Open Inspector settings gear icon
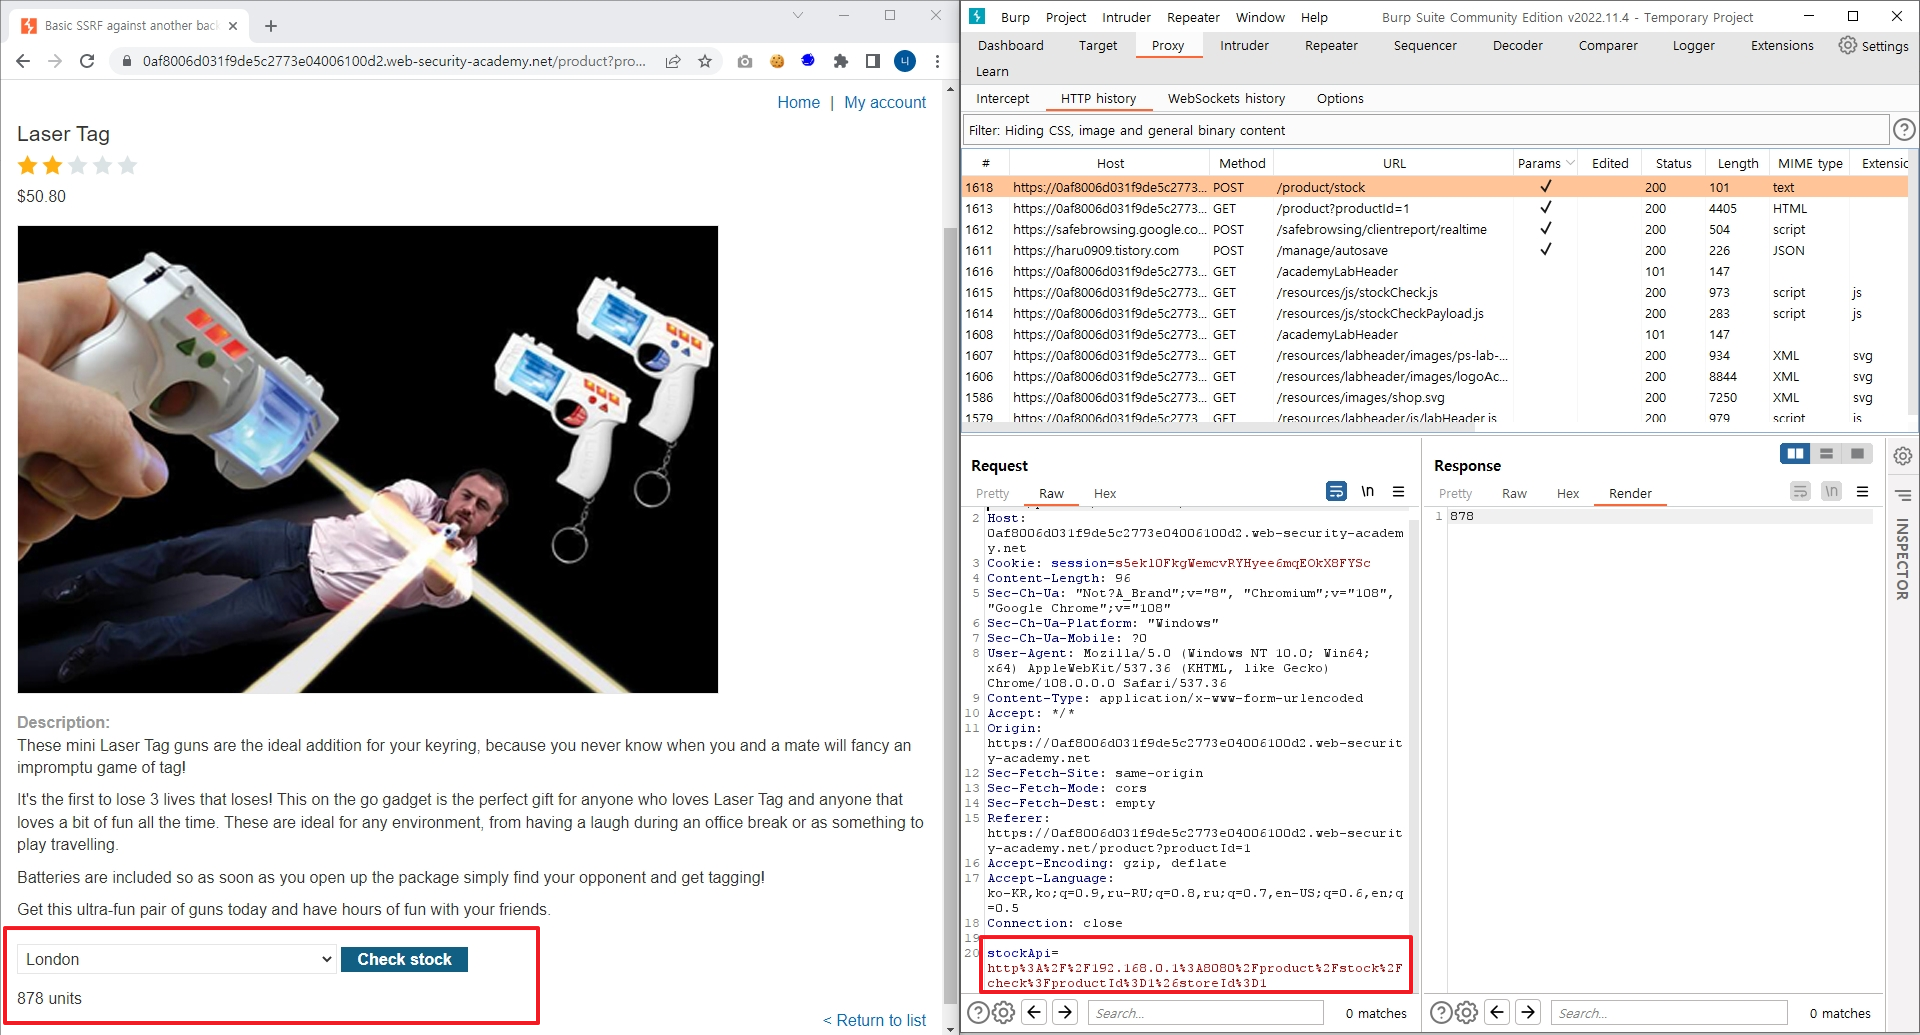Screen dimensions: 1920x1035 coord(1903,456)
